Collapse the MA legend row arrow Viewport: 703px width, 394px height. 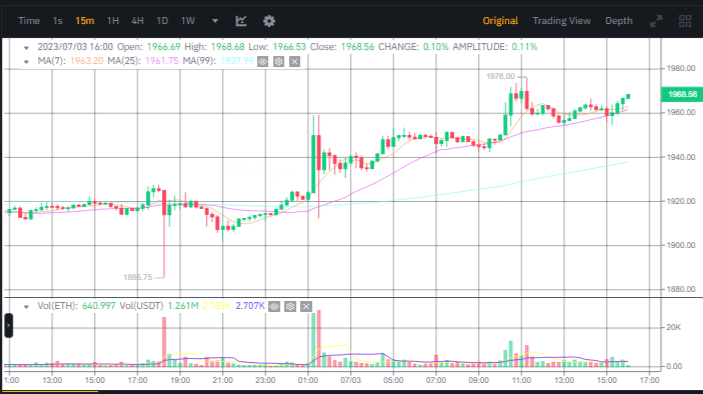26,61
